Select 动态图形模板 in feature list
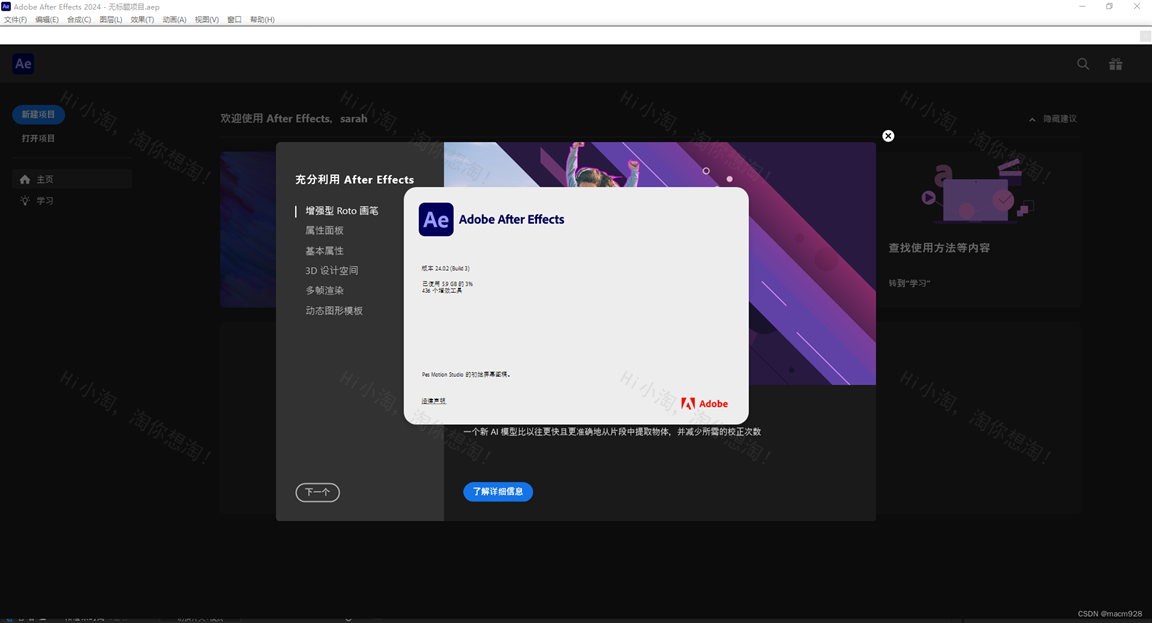The width and height of the screenshot is (1152, 623). (x=334, y=311)
